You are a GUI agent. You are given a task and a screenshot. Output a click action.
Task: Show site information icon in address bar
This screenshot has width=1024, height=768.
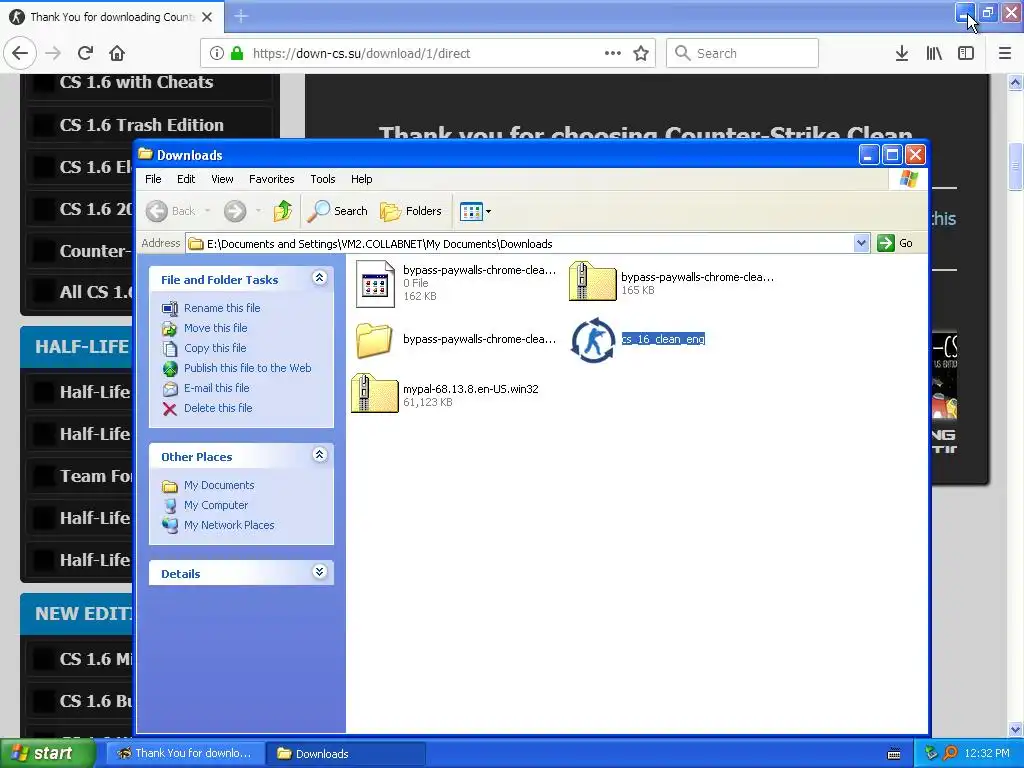[x=217, y=54]
